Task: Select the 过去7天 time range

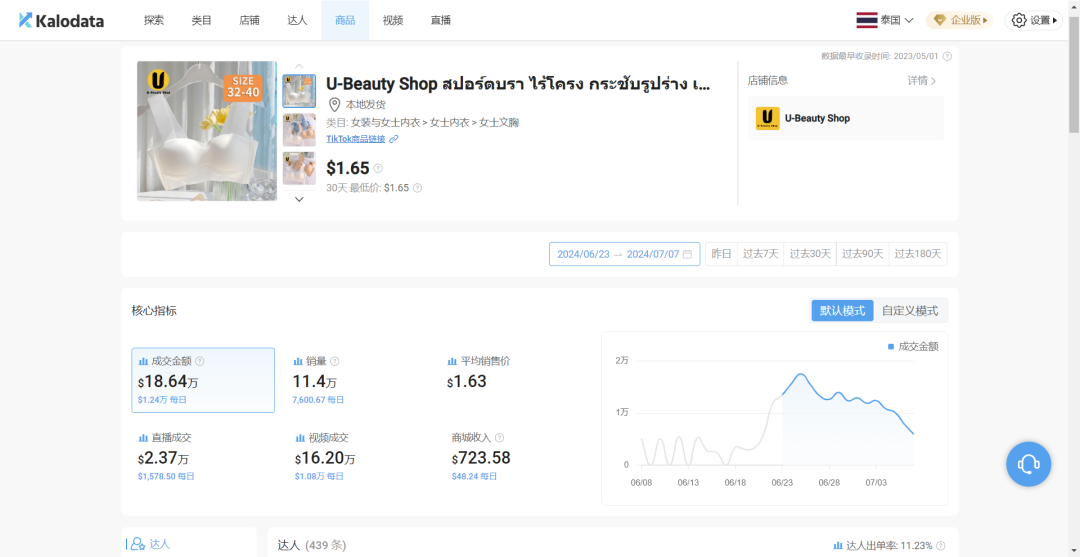Action: point(760,254)
